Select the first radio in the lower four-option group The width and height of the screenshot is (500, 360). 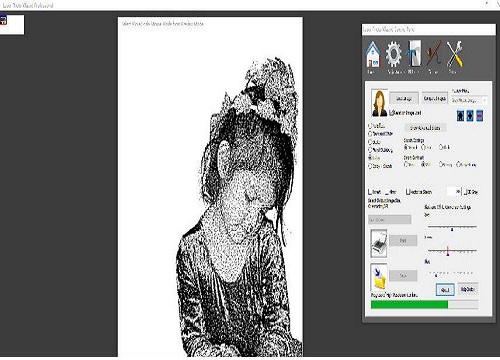tap(406, 164)
